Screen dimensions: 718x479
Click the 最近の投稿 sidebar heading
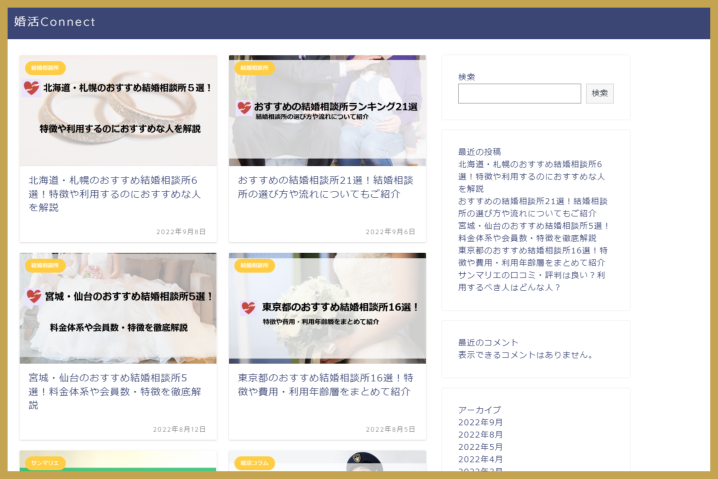coord(479,152)
